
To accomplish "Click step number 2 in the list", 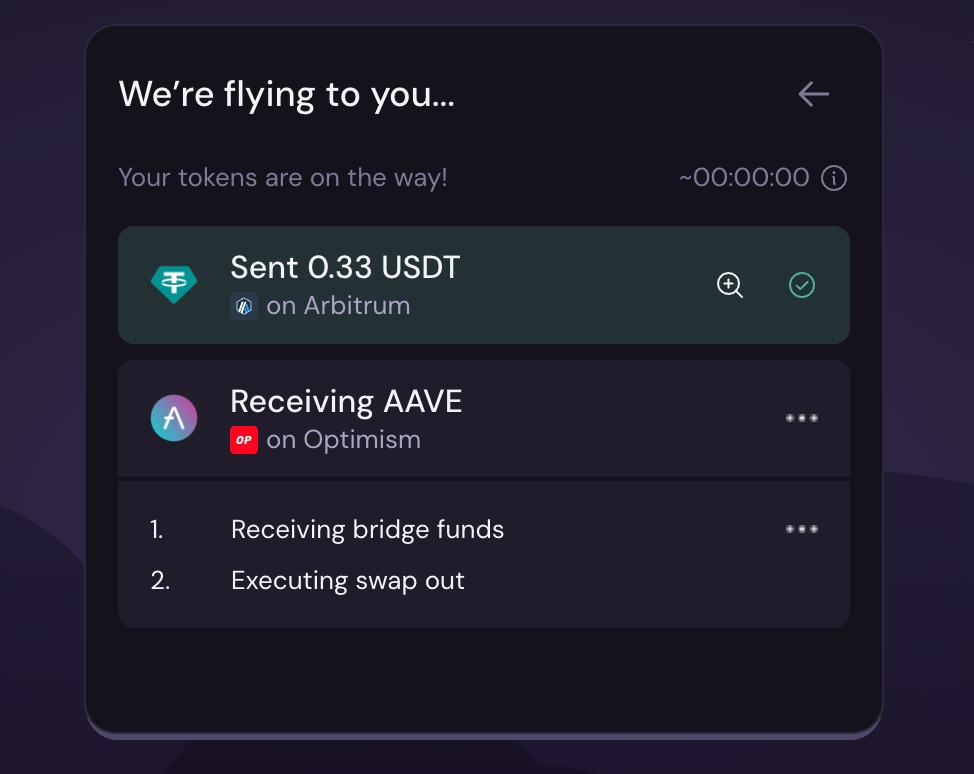I will click(160, 581).
